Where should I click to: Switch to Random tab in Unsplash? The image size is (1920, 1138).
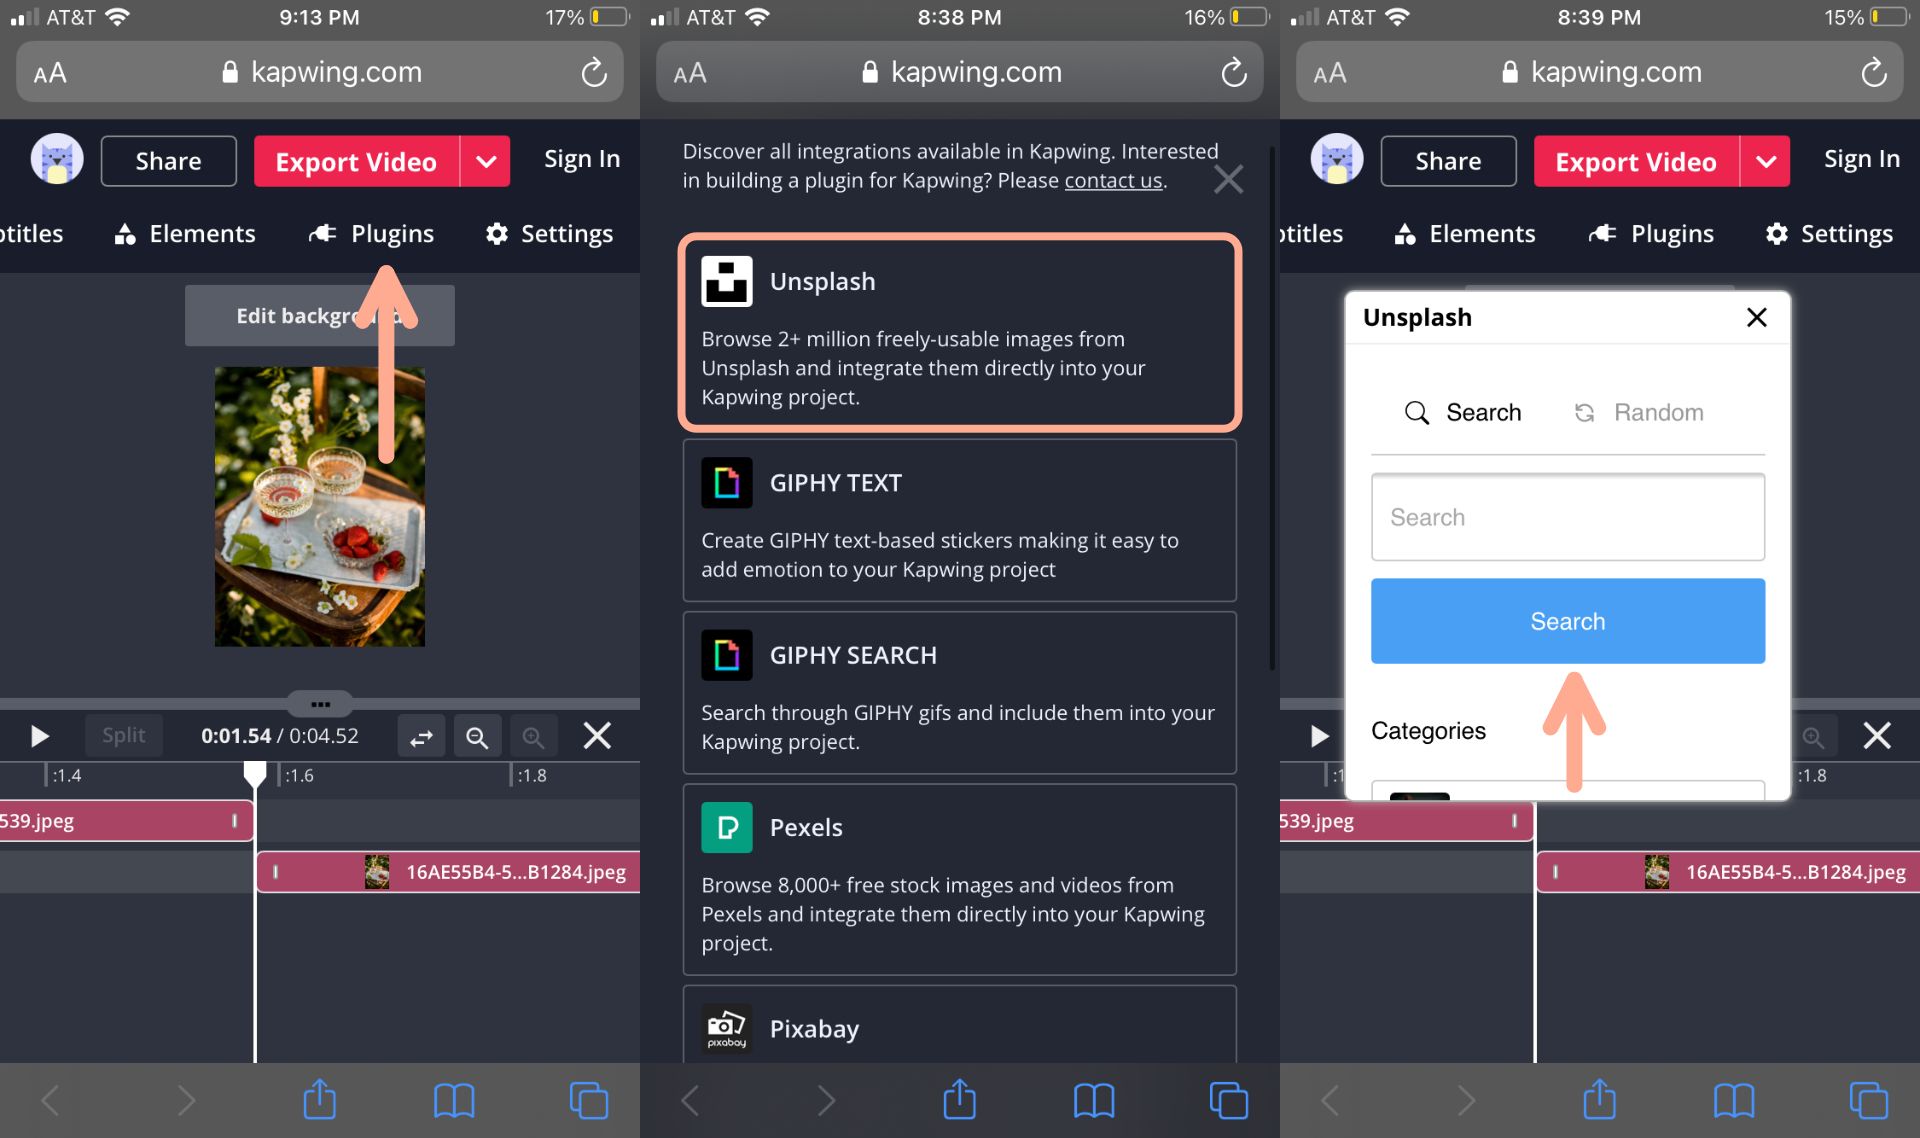coord(1638,412)
